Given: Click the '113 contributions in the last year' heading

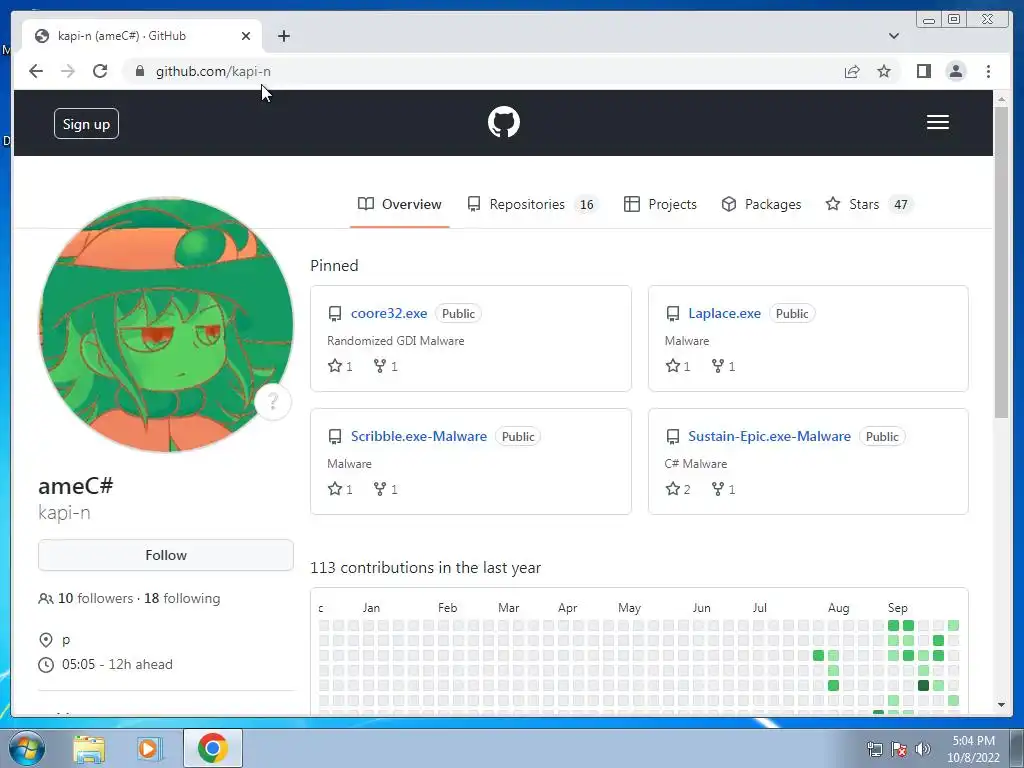Looking at the screenshot, I should [x=425, y=568].
